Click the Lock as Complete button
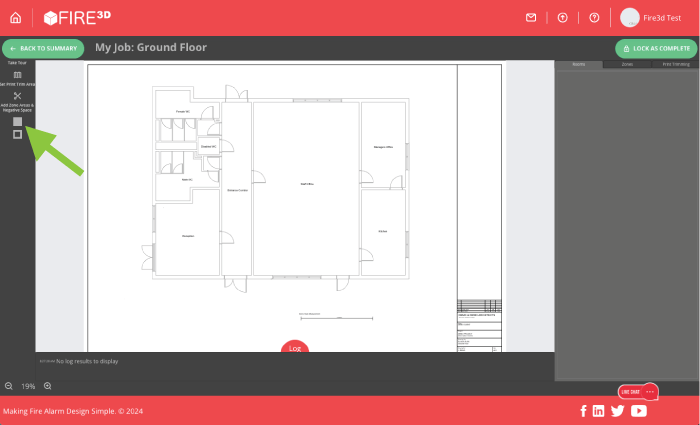The width and height of the screenshot is (700, 425). pos(655,48)
